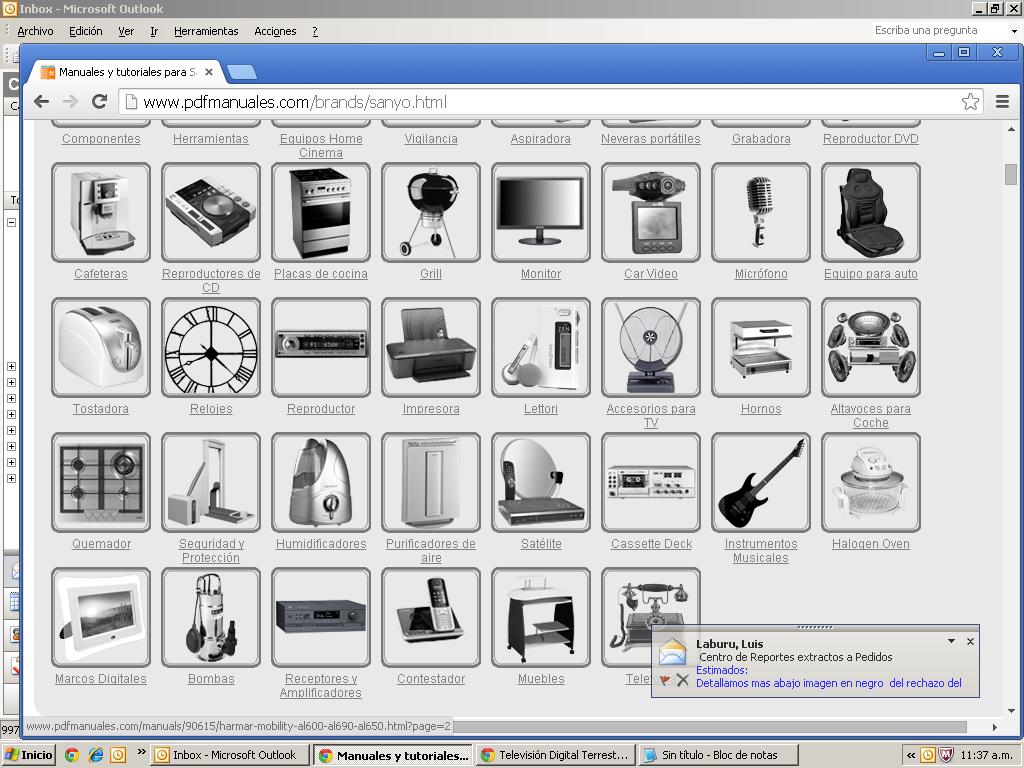Open the Quemador gas hob image
This screenshot has height=768, width=1024.
[x=101, y=483]
